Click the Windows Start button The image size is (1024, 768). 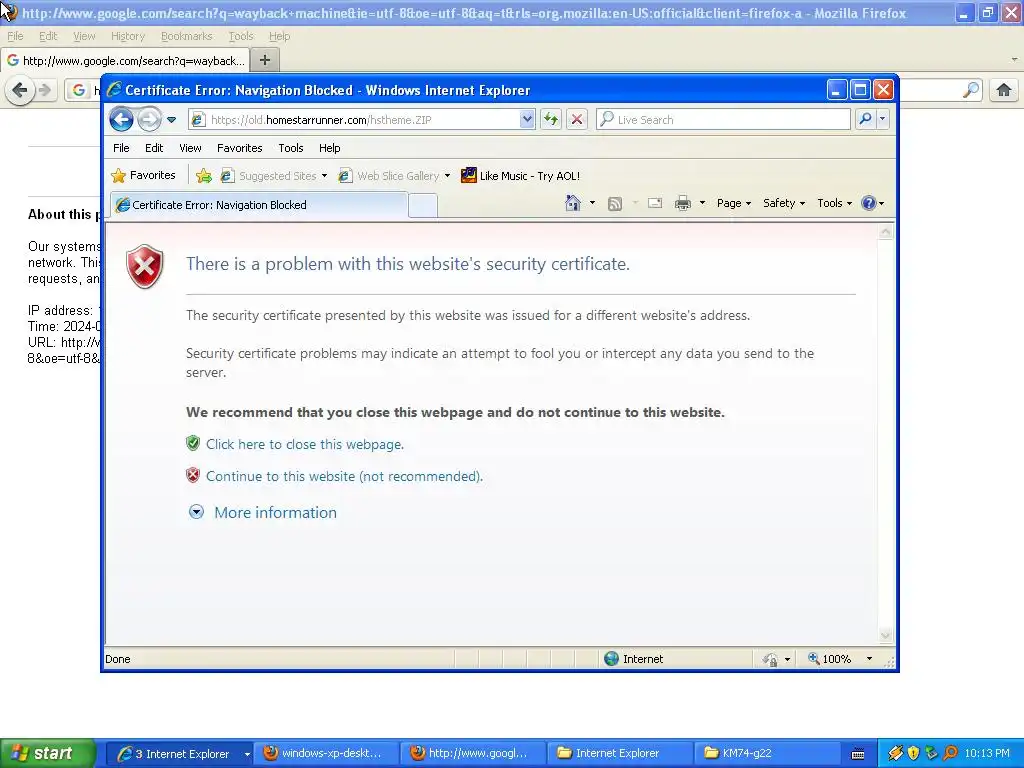(x=47, y=753)
